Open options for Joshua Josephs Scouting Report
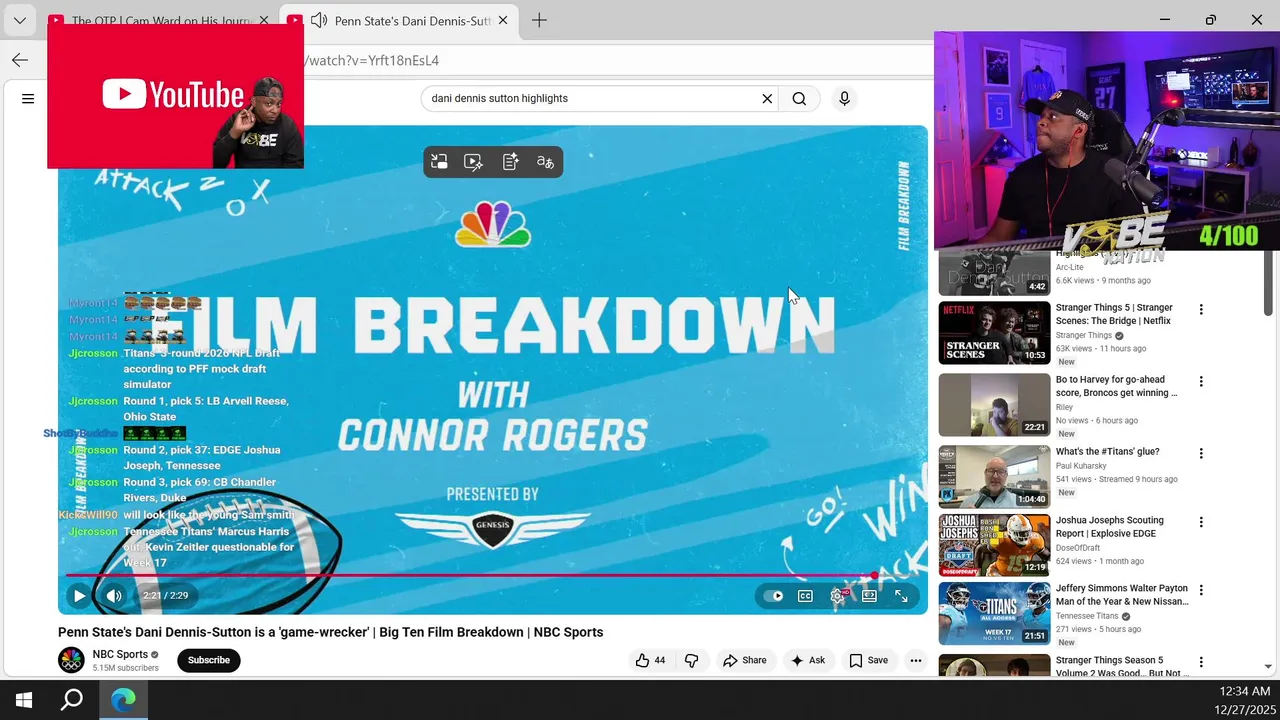This screenshot has width=1280, height=720. click(x=1201, y=523)
